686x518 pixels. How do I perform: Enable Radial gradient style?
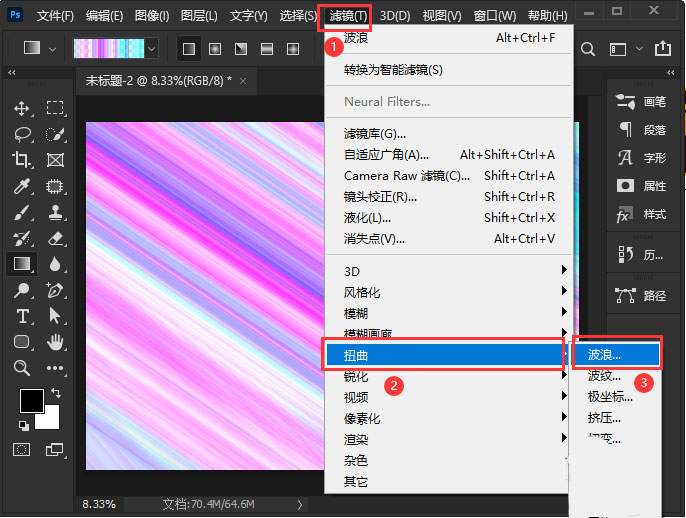point(215,49)
